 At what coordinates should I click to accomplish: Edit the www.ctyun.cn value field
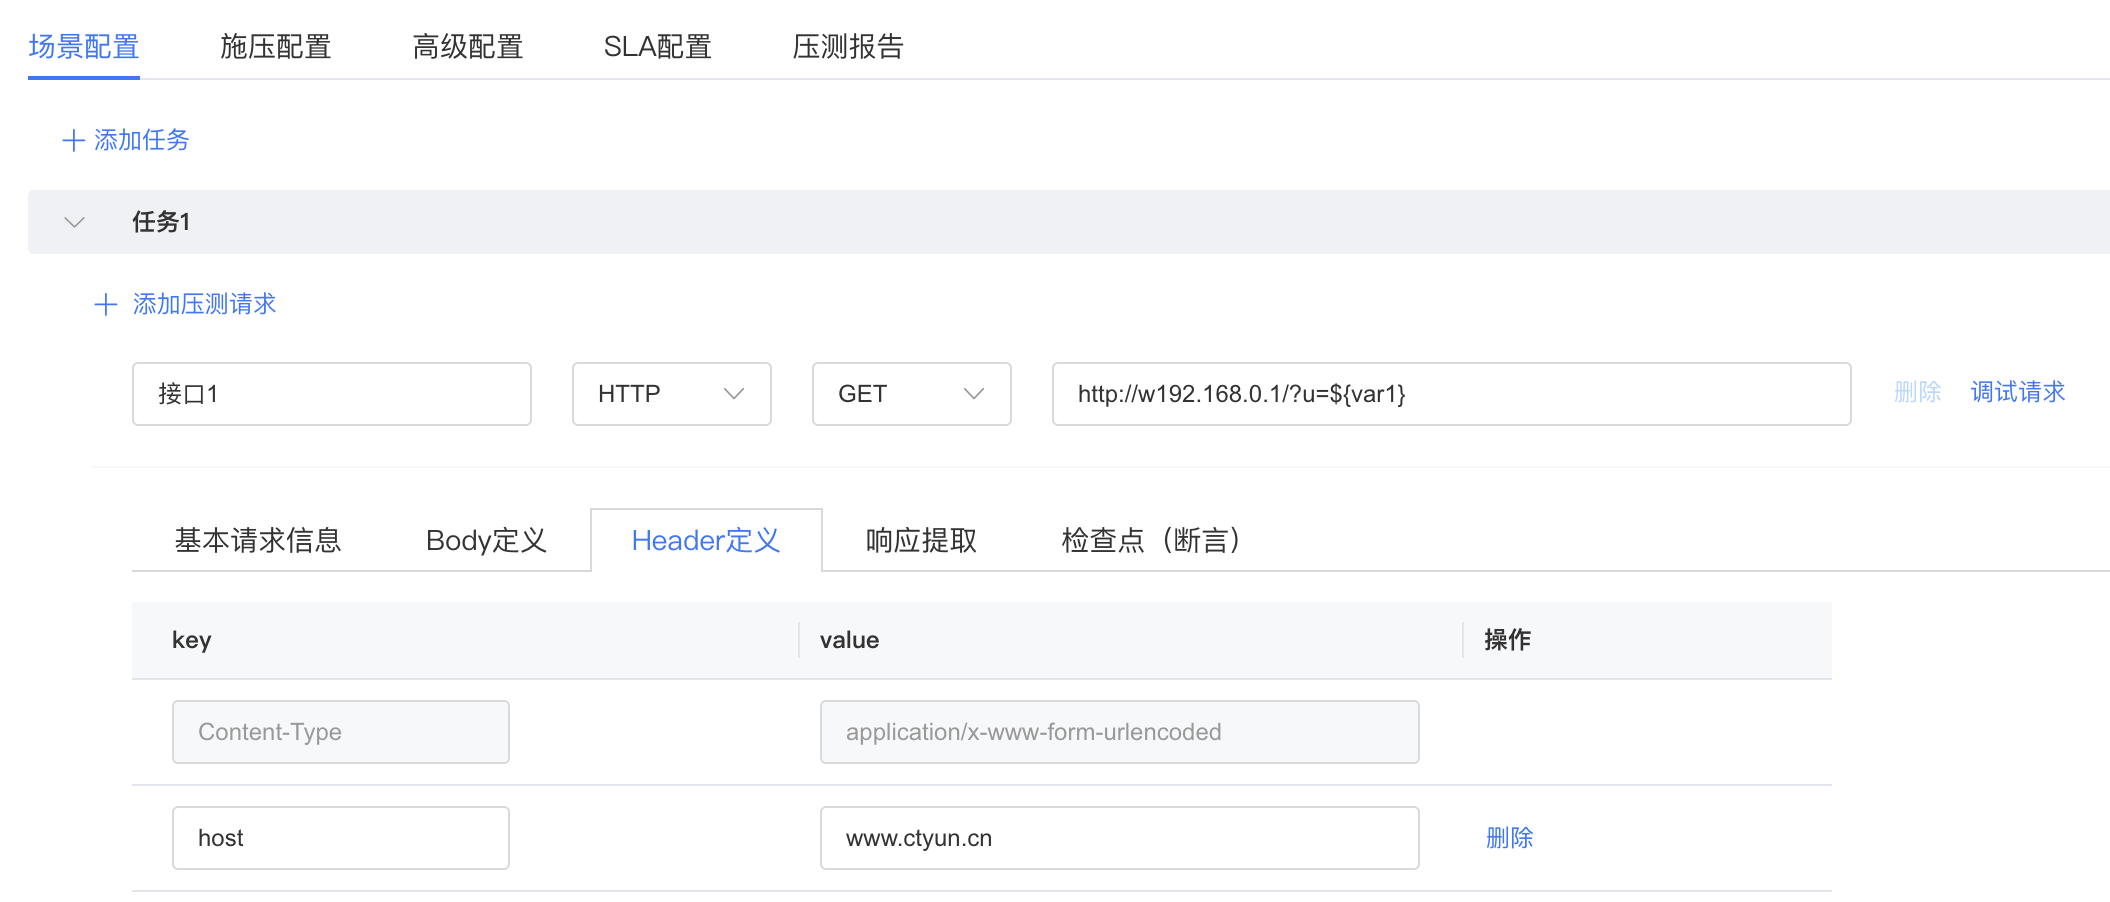1118,838
